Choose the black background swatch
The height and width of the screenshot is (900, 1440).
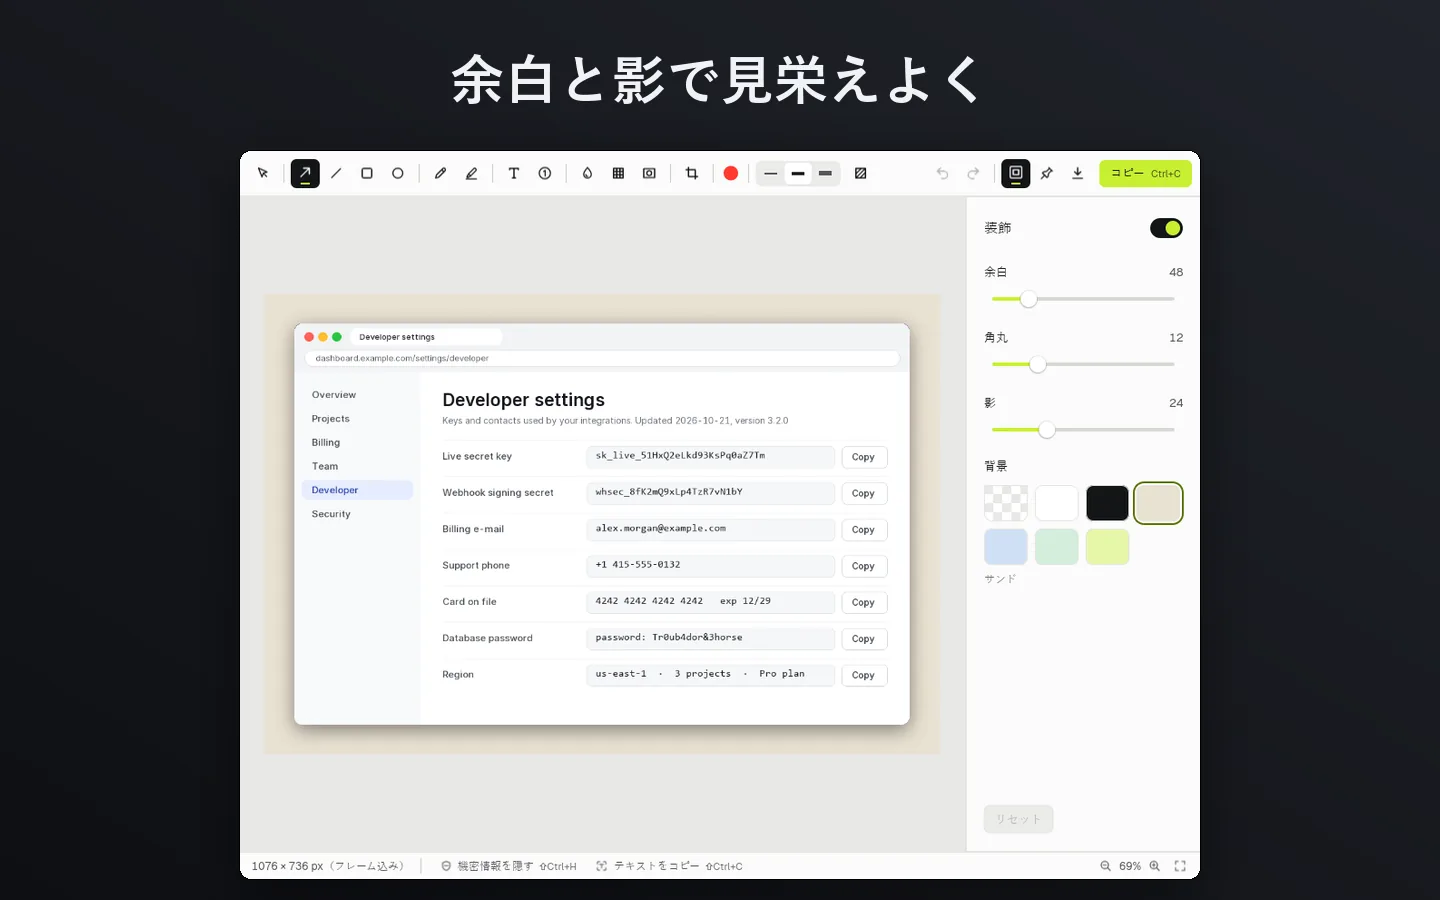[x=1108, y=503]
